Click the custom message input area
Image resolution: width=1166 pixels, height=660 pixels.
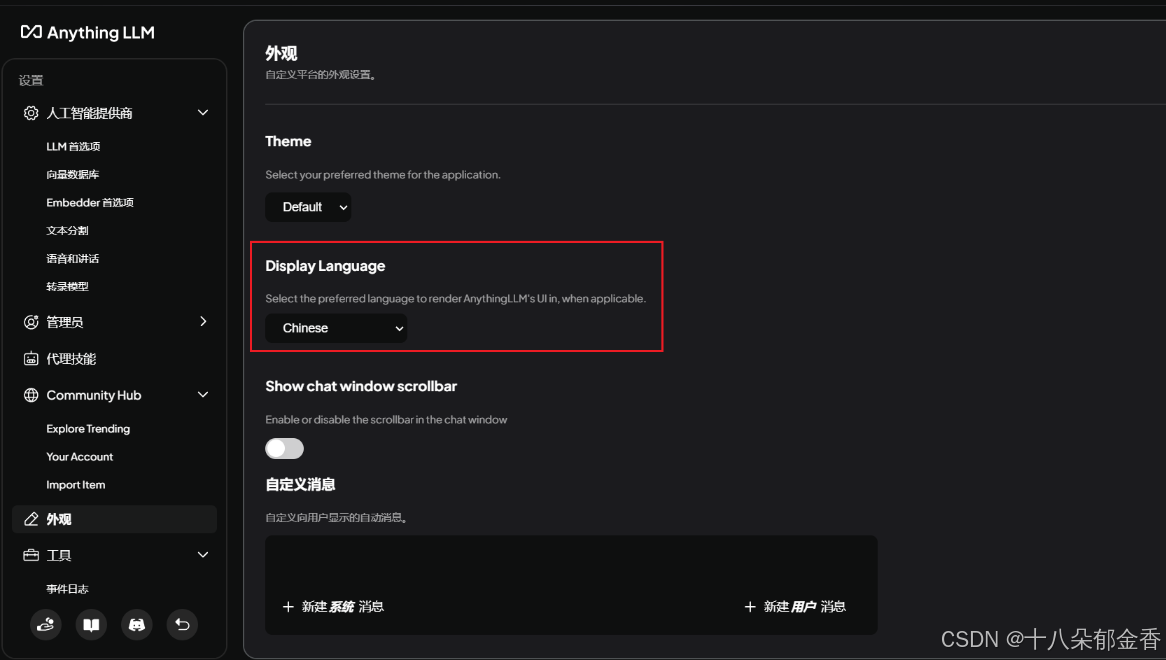pos(570,560)
